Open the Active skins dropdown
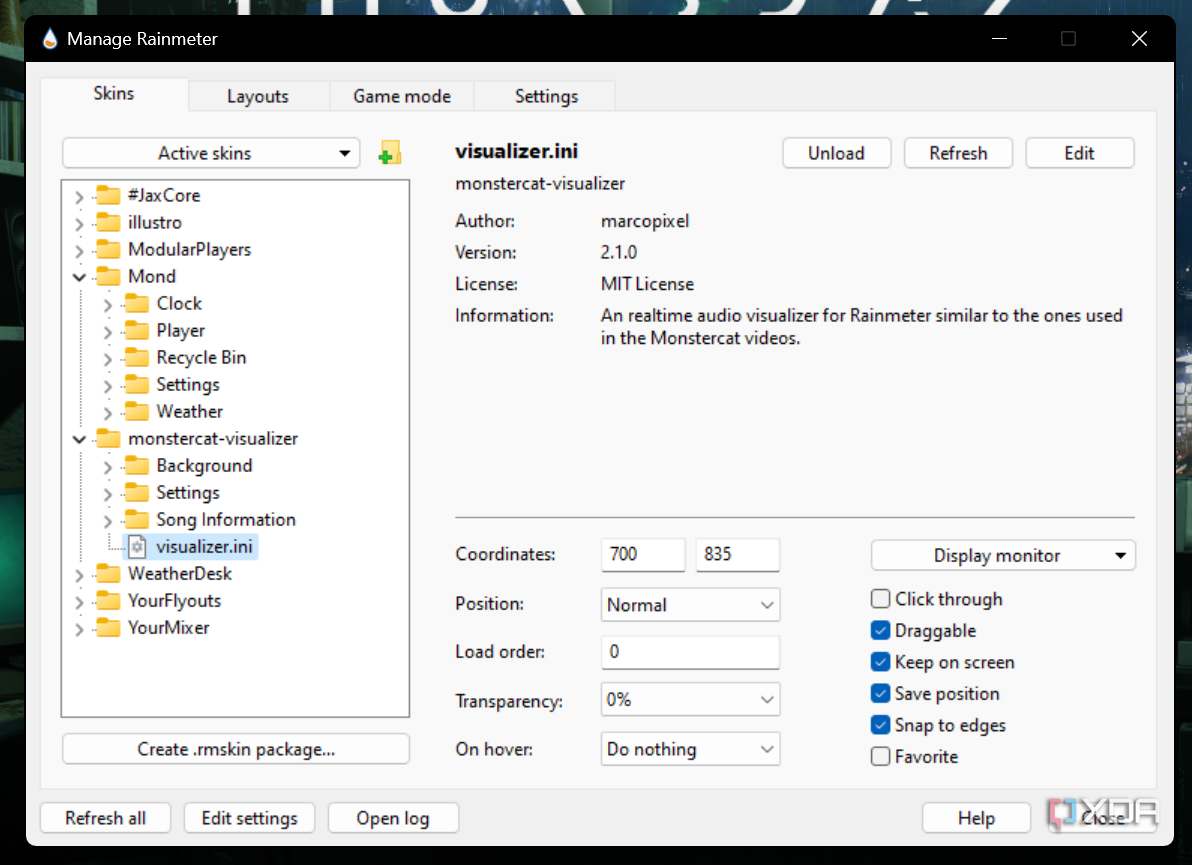The image size is (1192, 865). (211, 153)
